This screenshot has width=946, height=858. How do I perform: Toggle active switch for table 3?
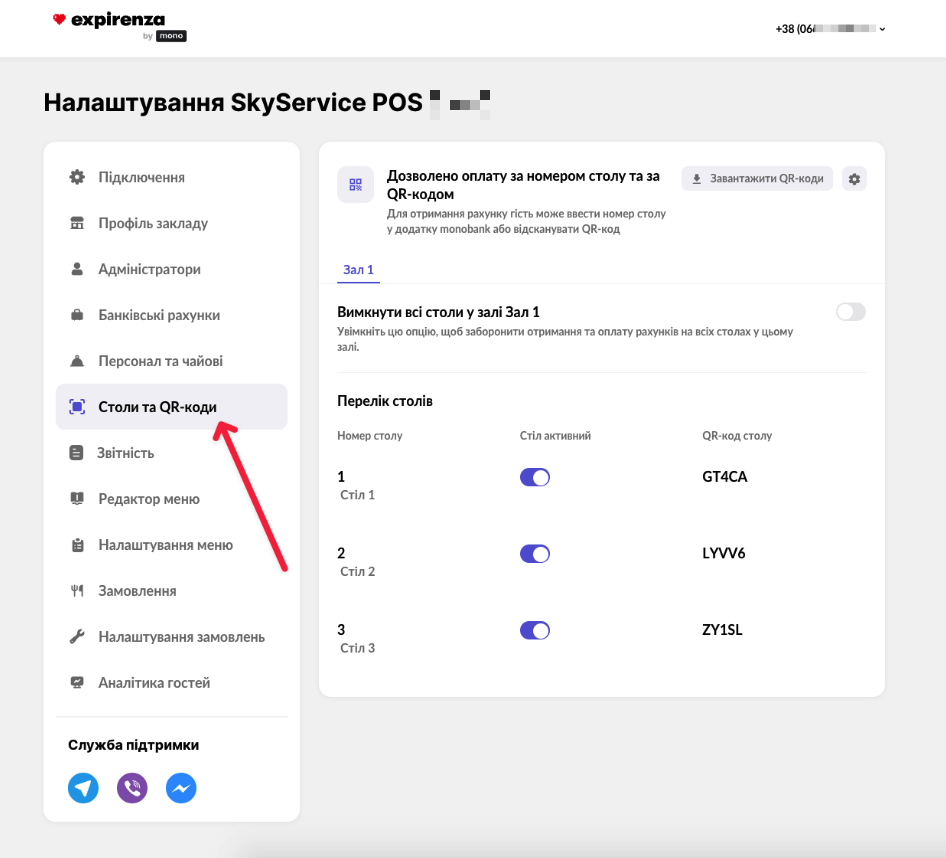pos(535,630)
